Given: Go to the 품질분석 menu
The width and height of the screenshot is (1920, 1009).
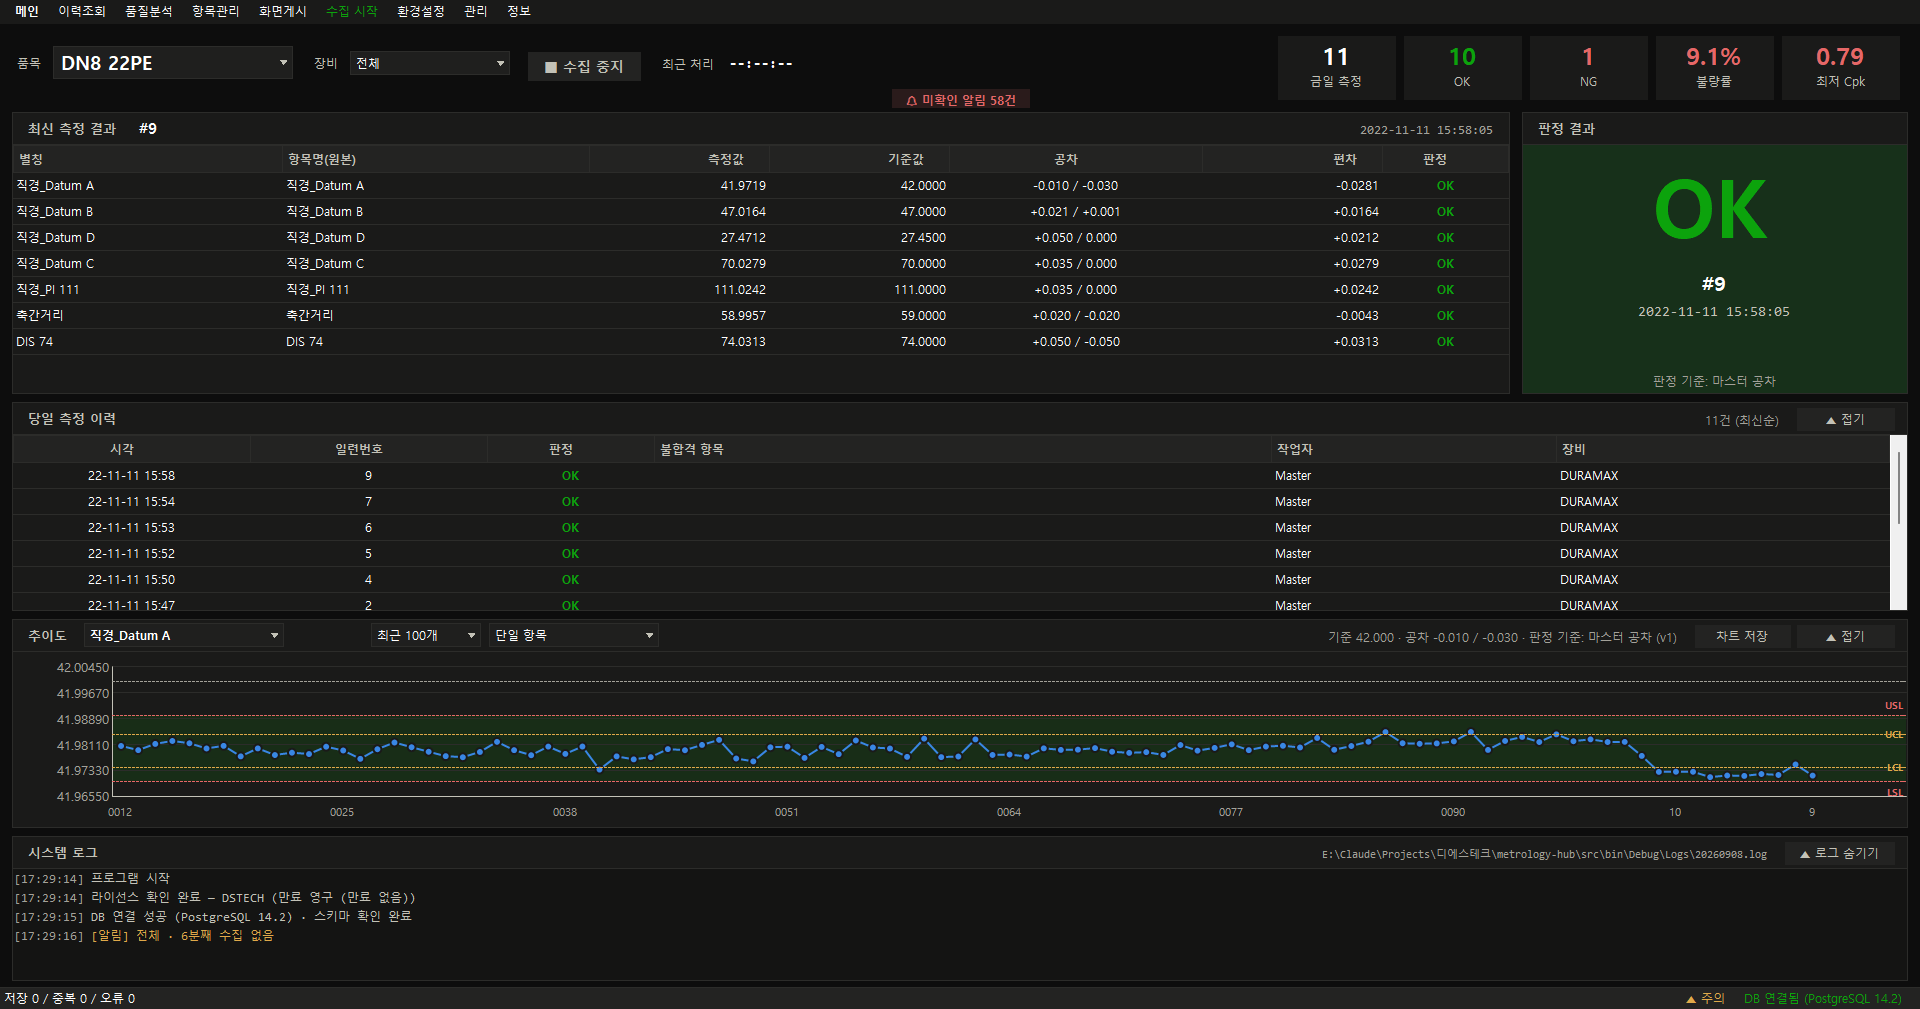Looking at the screenshot, I should tap(149, 11).
